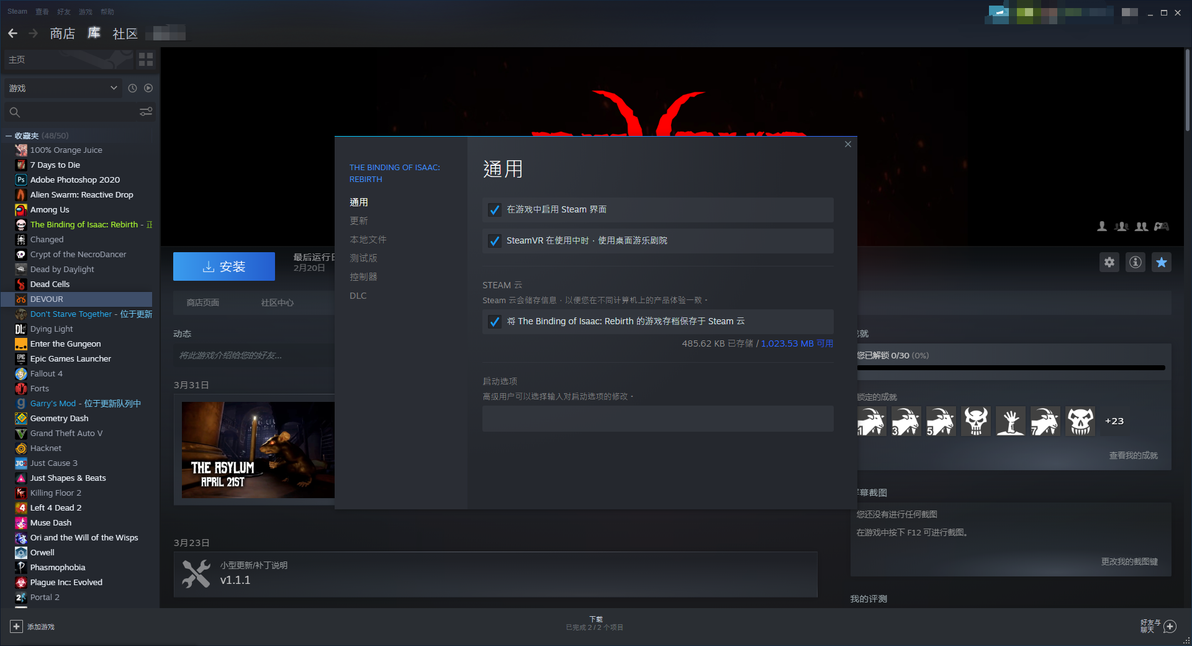Select 控制器 controller section
1192x646 pixels.
point(363,277)
